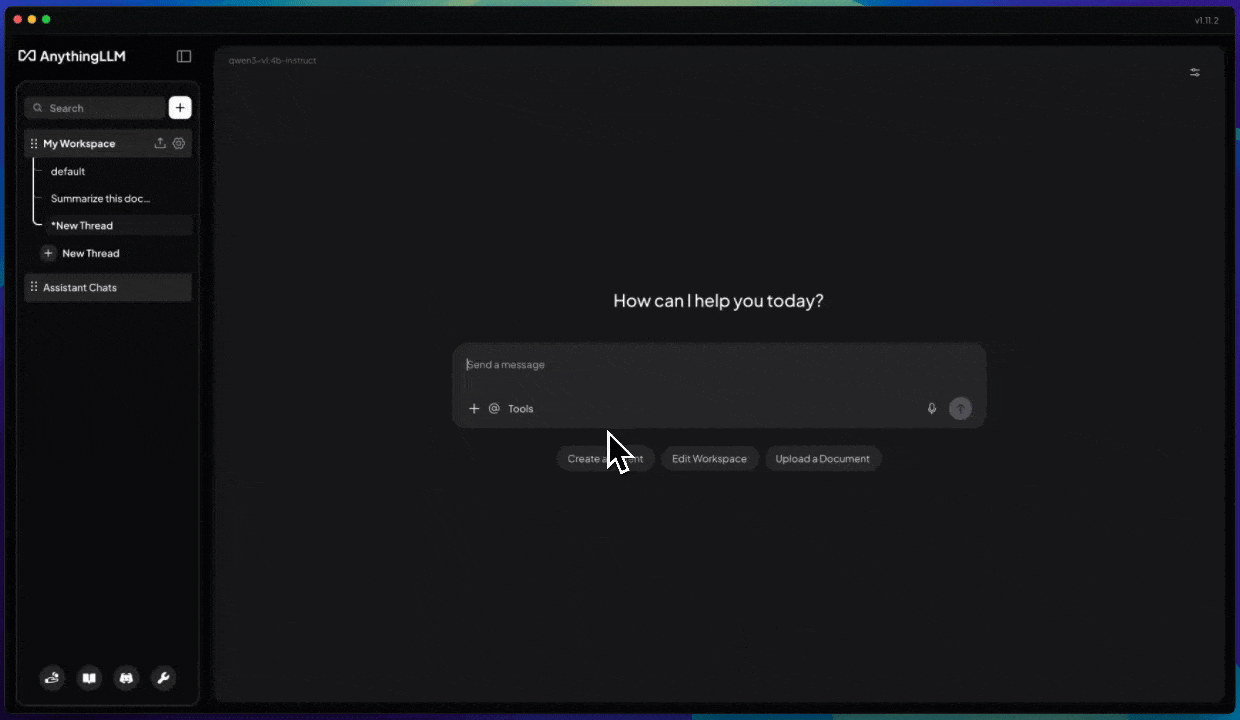Toggle the sidebar collapse icon
1240x720 pixels.
click(184, 57)
